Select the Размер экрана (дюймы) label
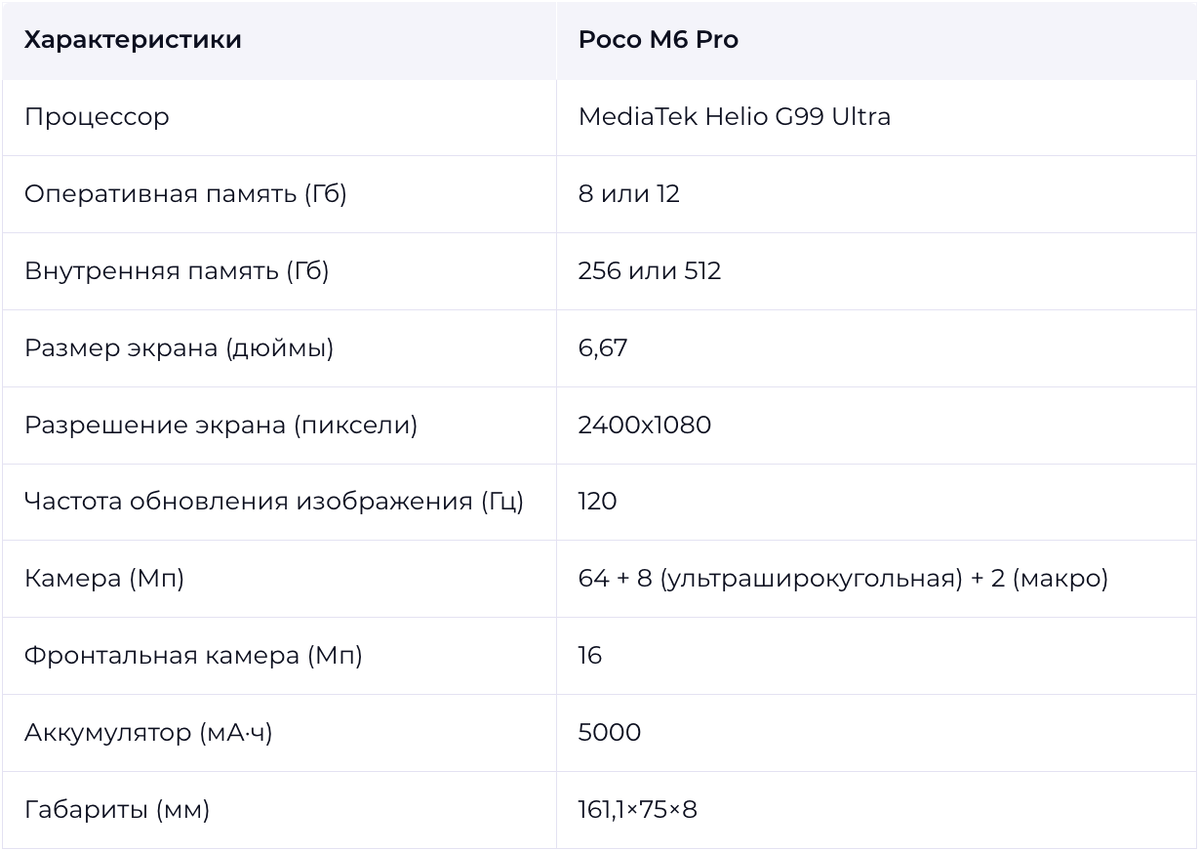 pos(179,348)
